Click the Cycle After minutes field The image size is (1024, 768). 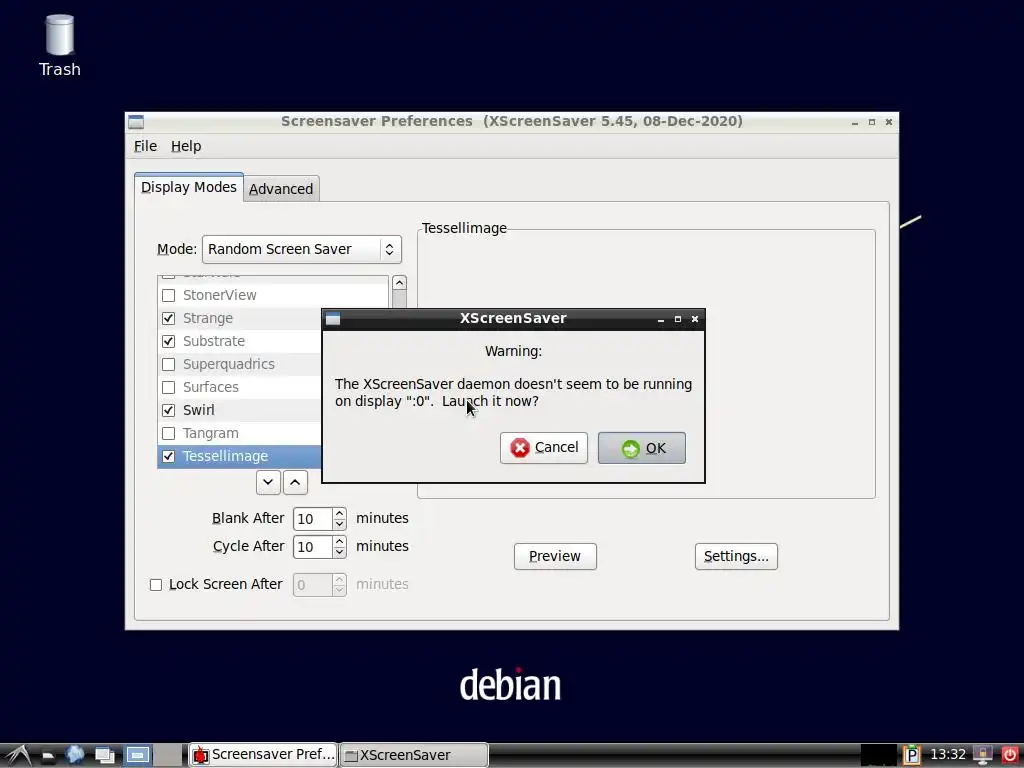pyautogui.click(x=313, y=547)
